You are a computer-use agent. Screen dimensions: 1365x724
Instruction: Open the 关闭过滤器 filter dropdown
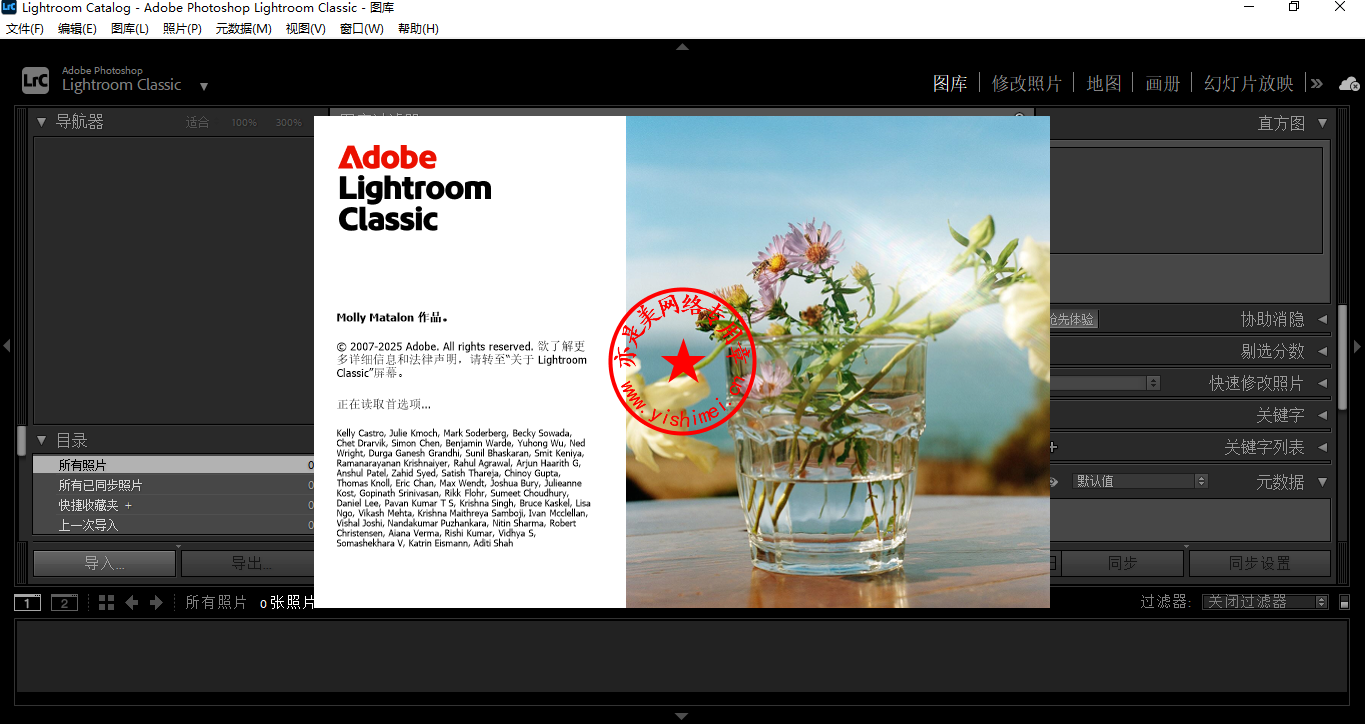1264,602
